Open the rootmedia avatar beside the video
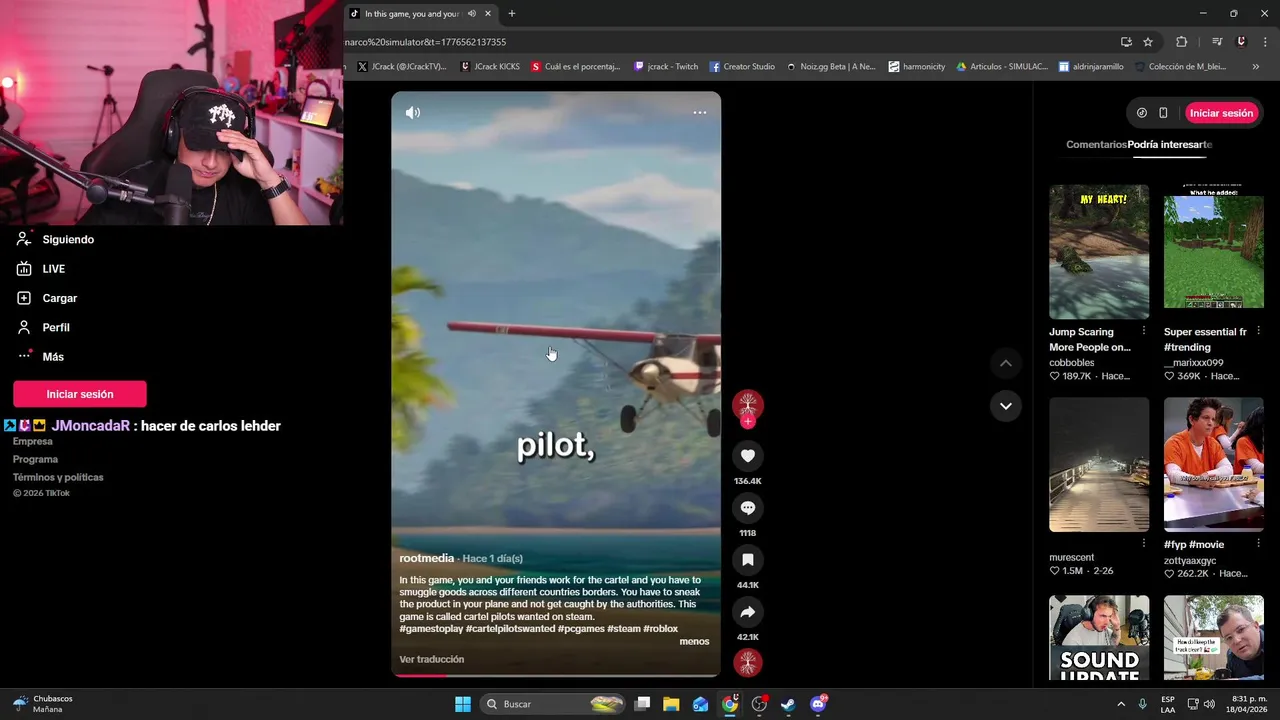This screenshot has width=1280, height=720. 747,403
